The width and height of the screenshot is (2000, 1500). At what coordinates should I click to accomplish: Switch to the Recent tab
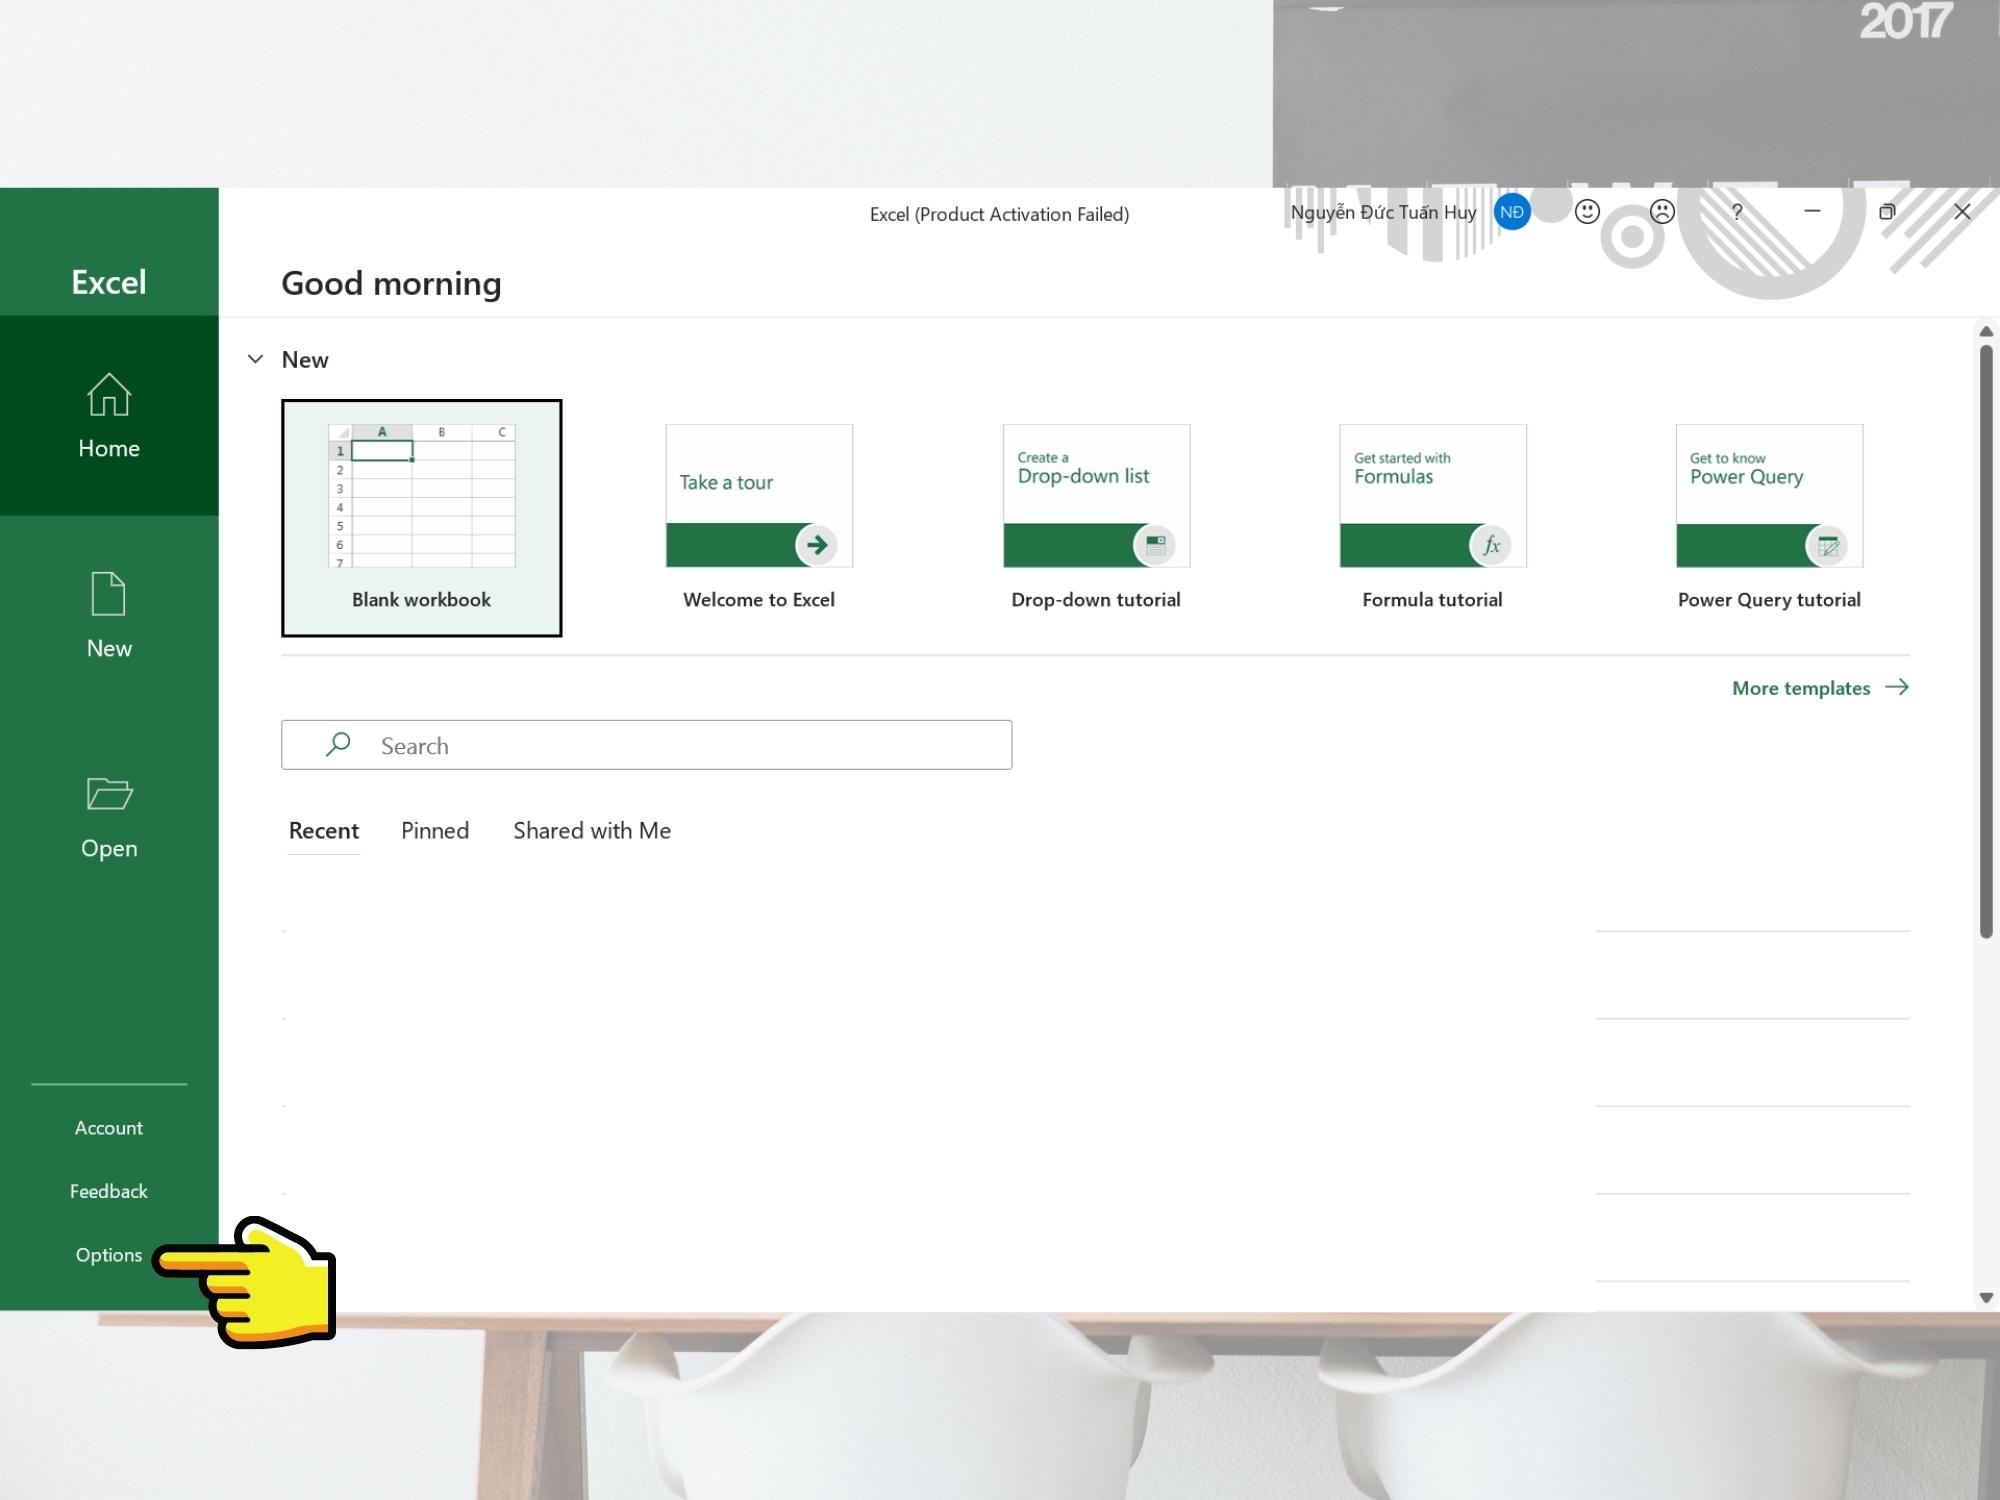pyautogui.click(x=324, y=831)
